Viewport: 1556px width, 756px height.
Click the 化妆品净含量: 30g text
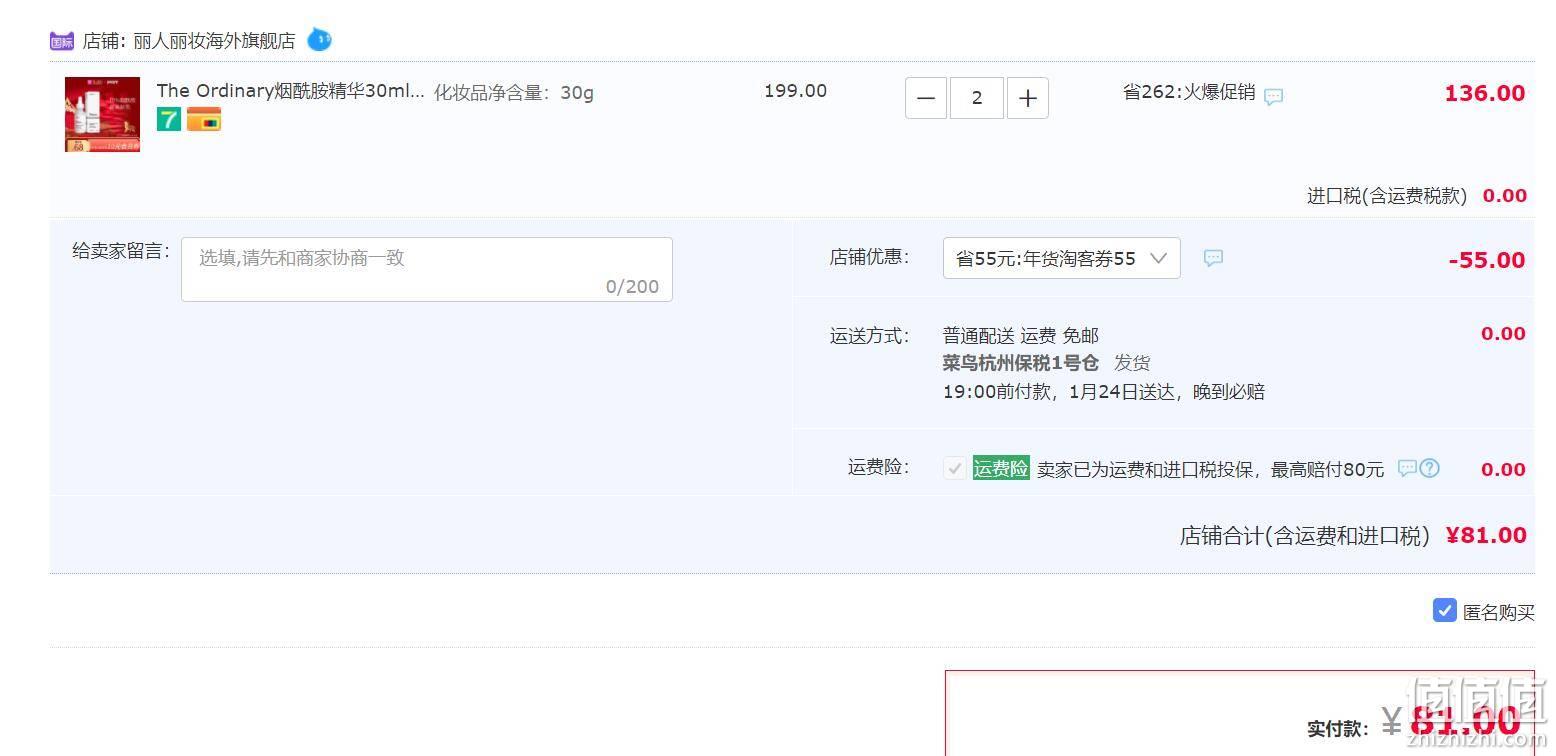[x=514, y=92]
